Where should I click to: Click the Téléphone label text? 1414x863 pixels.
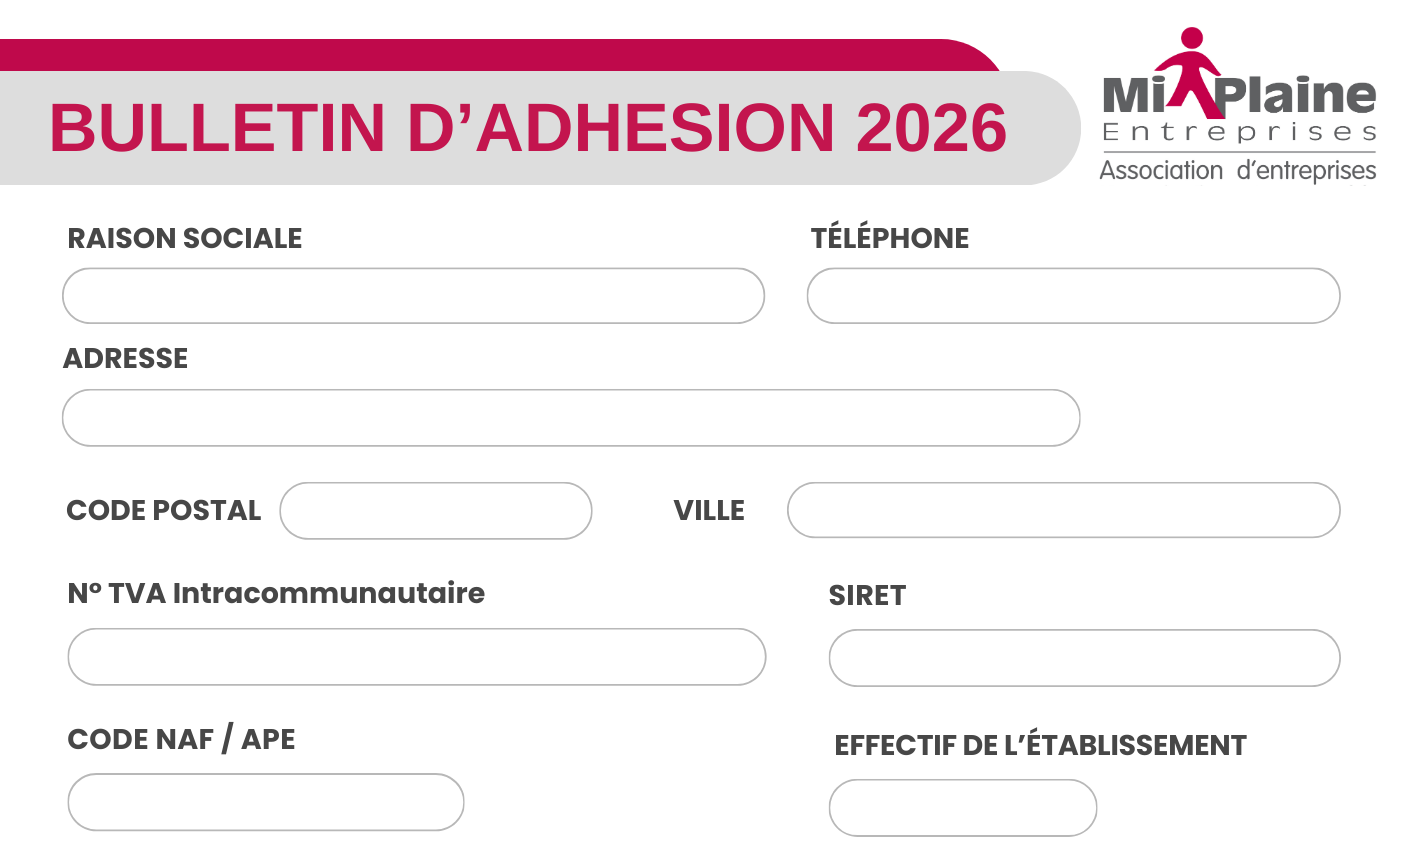coord(890,238)
